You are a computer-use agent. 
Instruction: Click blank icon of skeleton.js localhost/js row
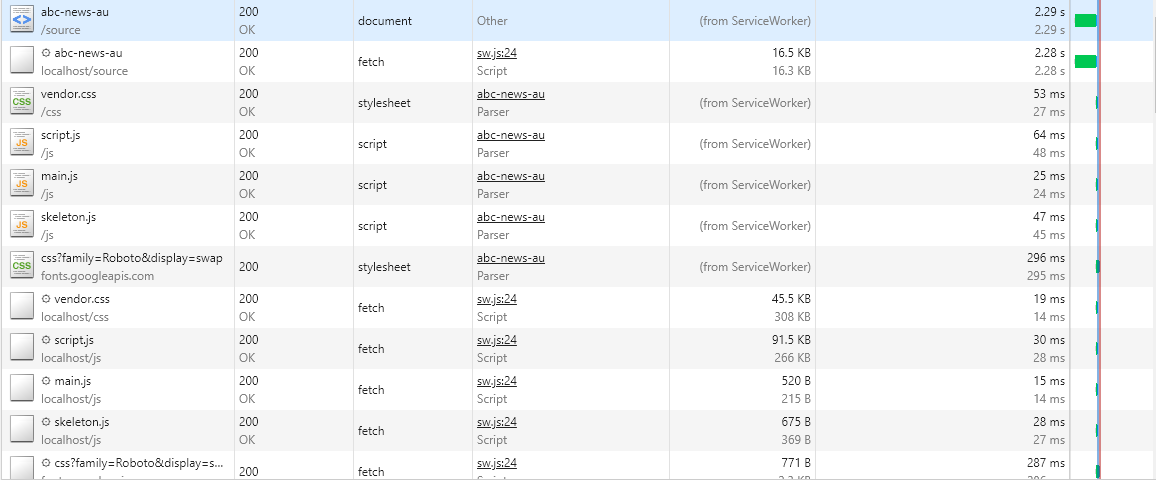pos(21,429)
